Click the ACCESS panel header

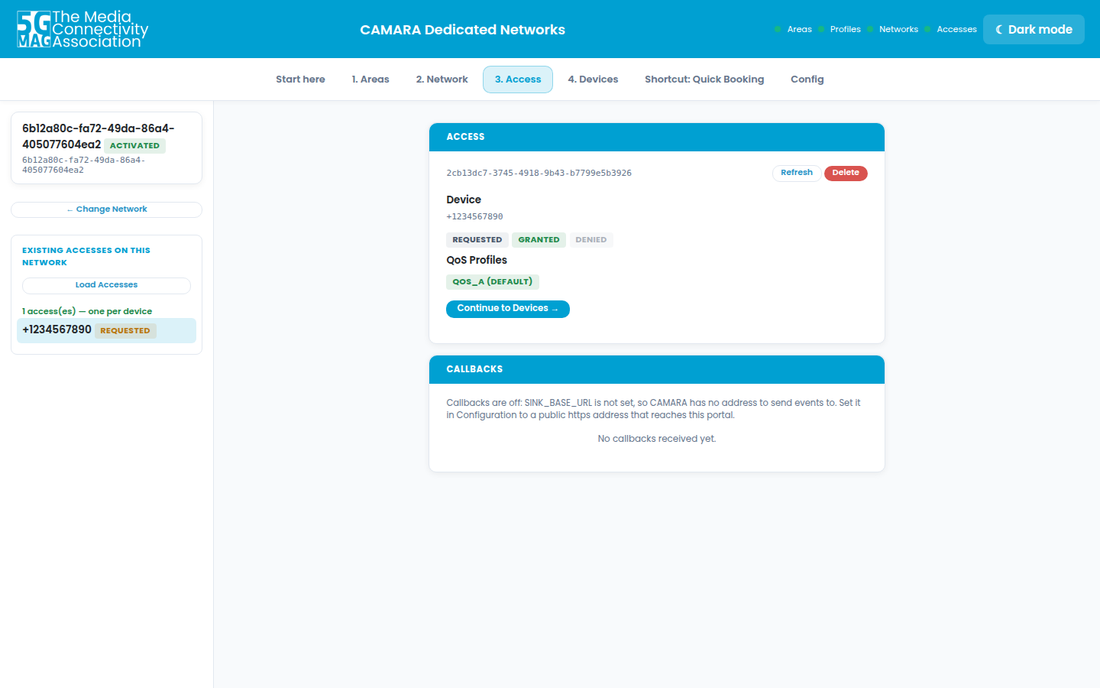click(657, 137)
